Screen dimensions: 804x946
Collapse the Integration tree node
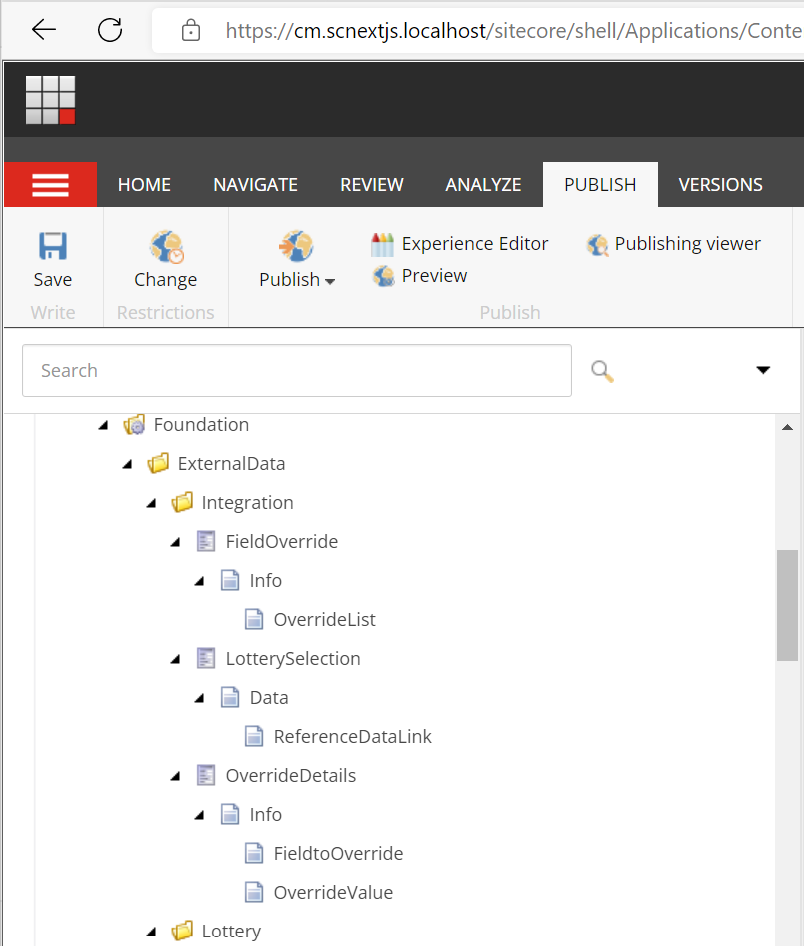point(151,503)
